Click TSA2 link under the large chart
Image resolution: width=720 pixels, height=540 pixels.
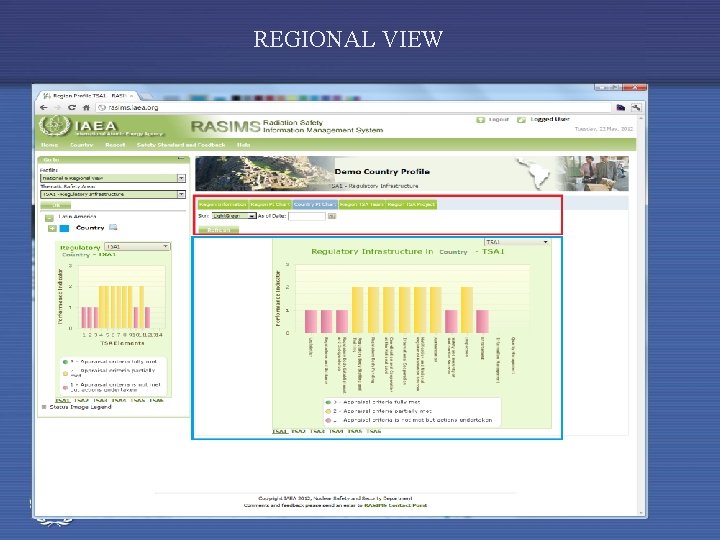point(298,431)
